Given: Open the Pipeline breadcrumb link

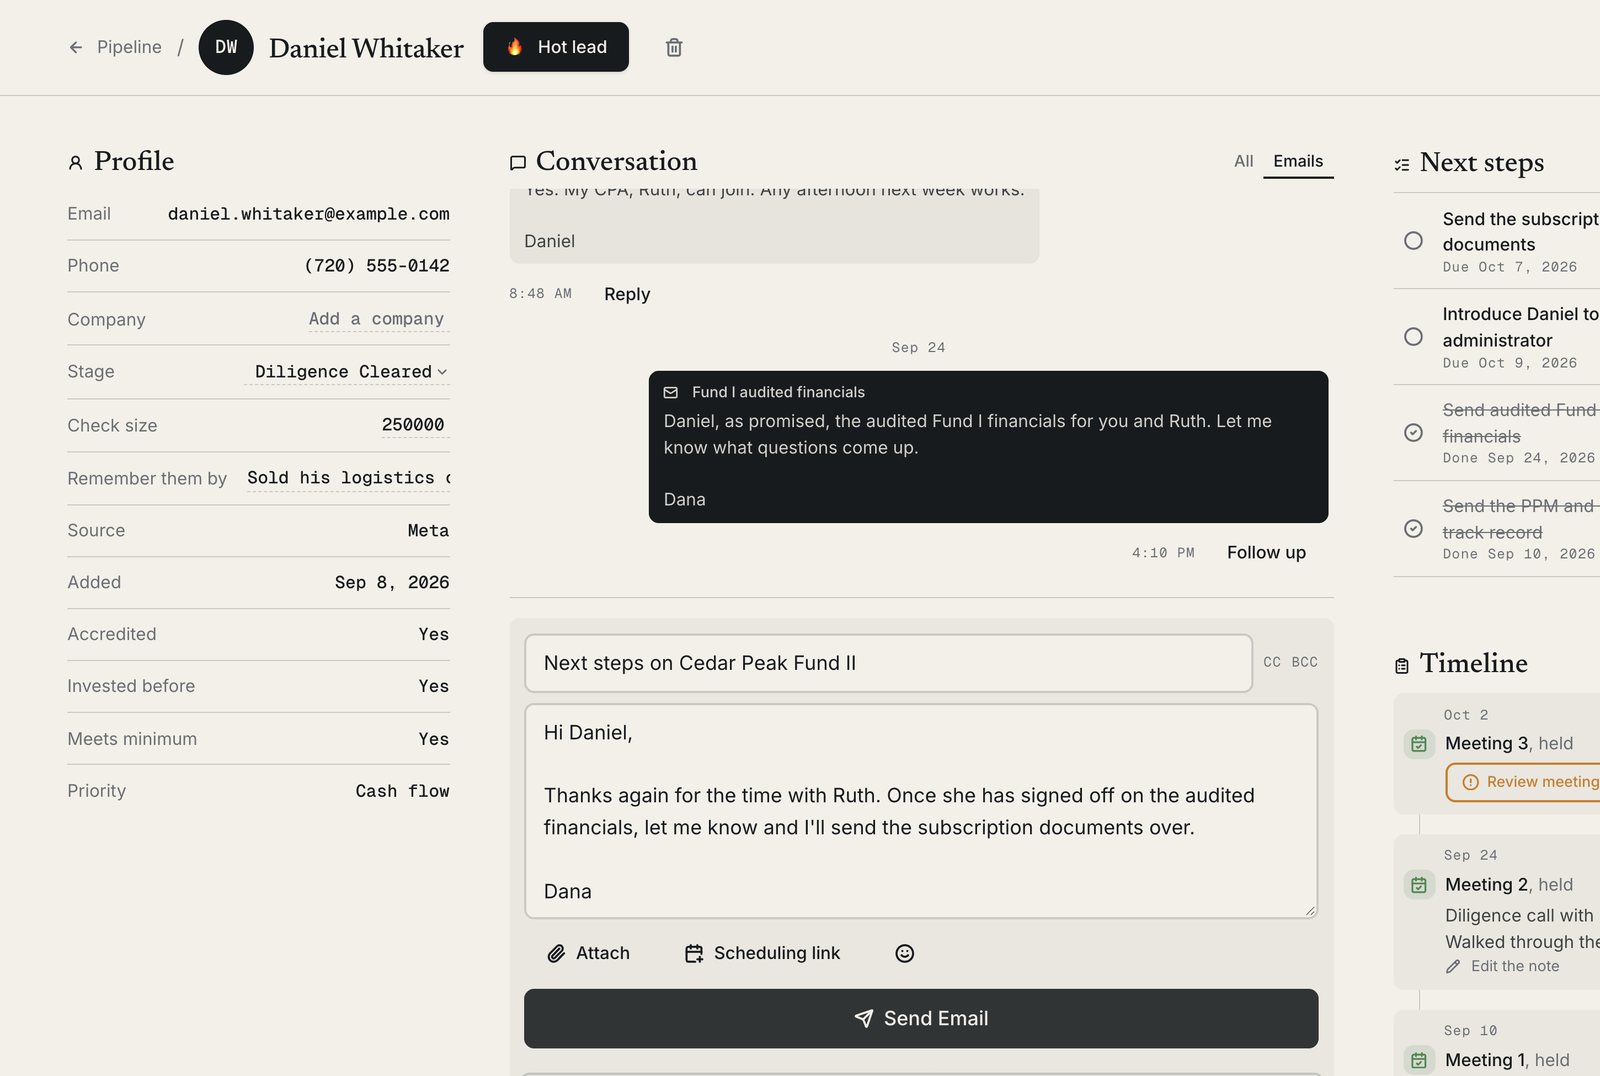Looking at the screenshot, I should tap(129, 47).
